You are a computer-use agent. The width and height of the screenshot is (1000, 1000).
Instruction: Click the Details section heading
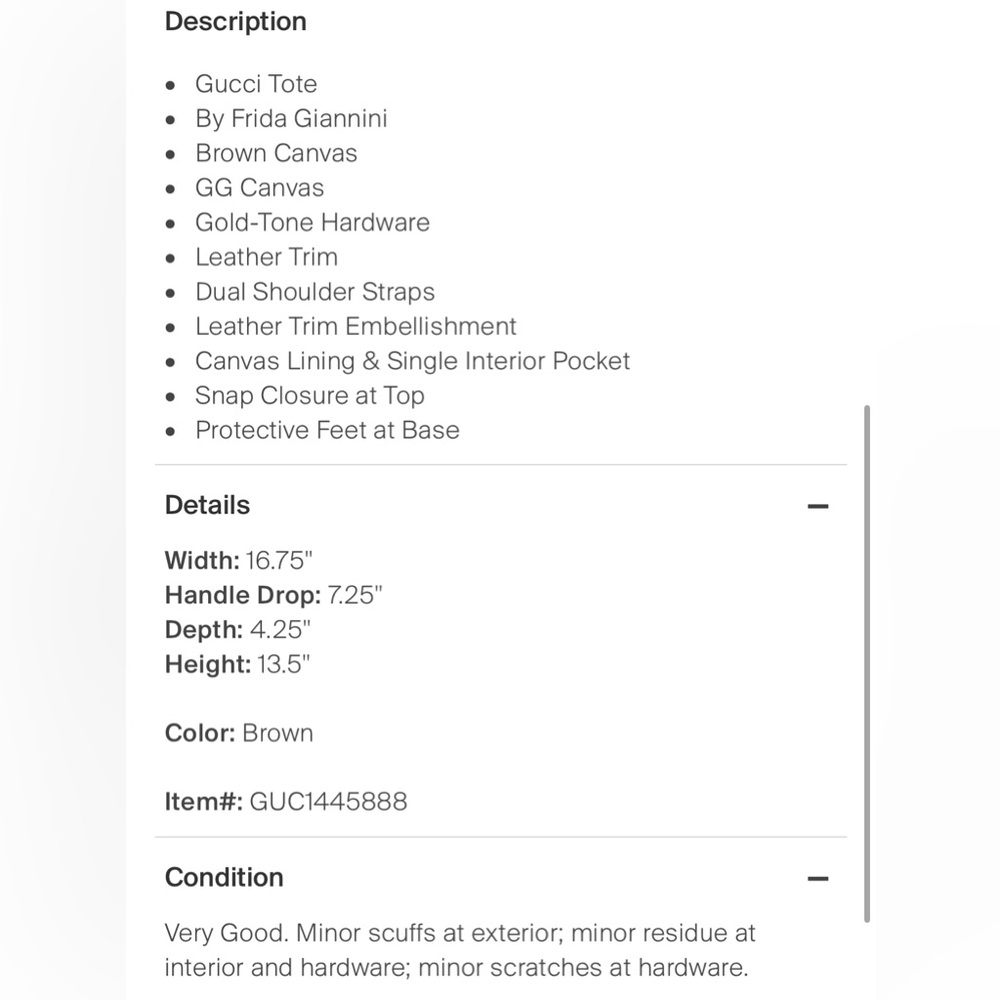[x=207, y=505]
